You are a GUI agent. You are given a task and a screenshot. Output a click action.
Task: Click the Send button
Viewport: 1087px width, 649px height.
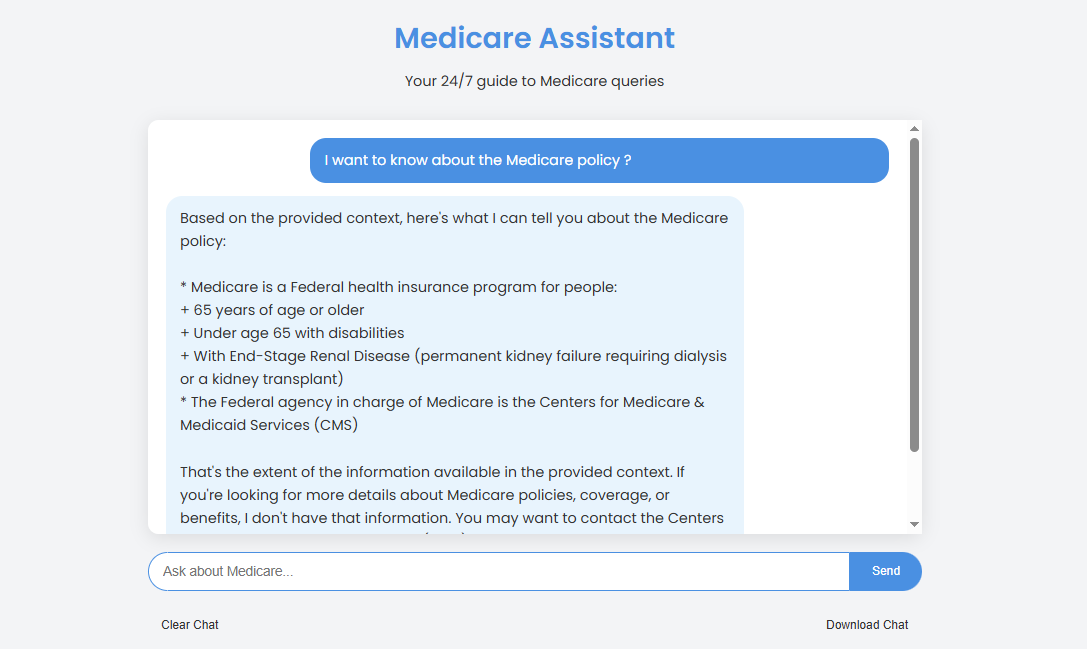[885, 571]
